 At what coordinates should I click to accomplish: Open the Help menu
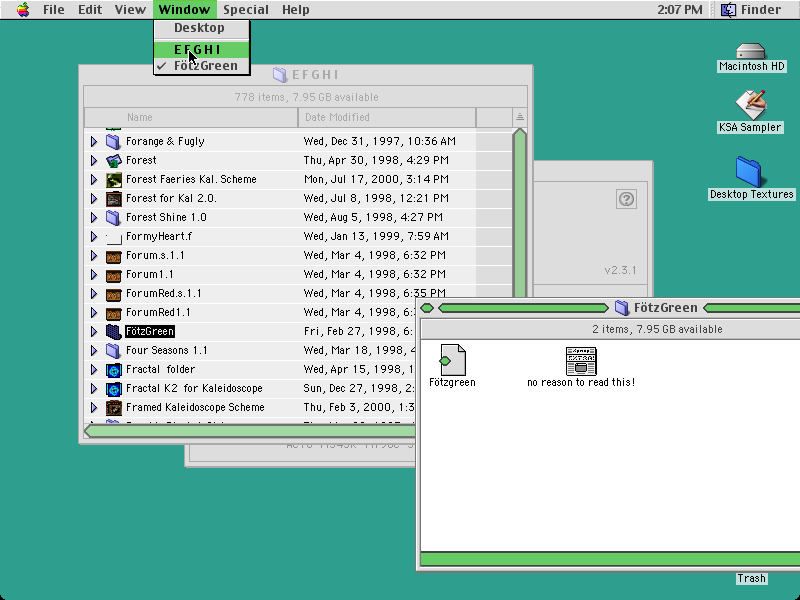coord(295,10)
